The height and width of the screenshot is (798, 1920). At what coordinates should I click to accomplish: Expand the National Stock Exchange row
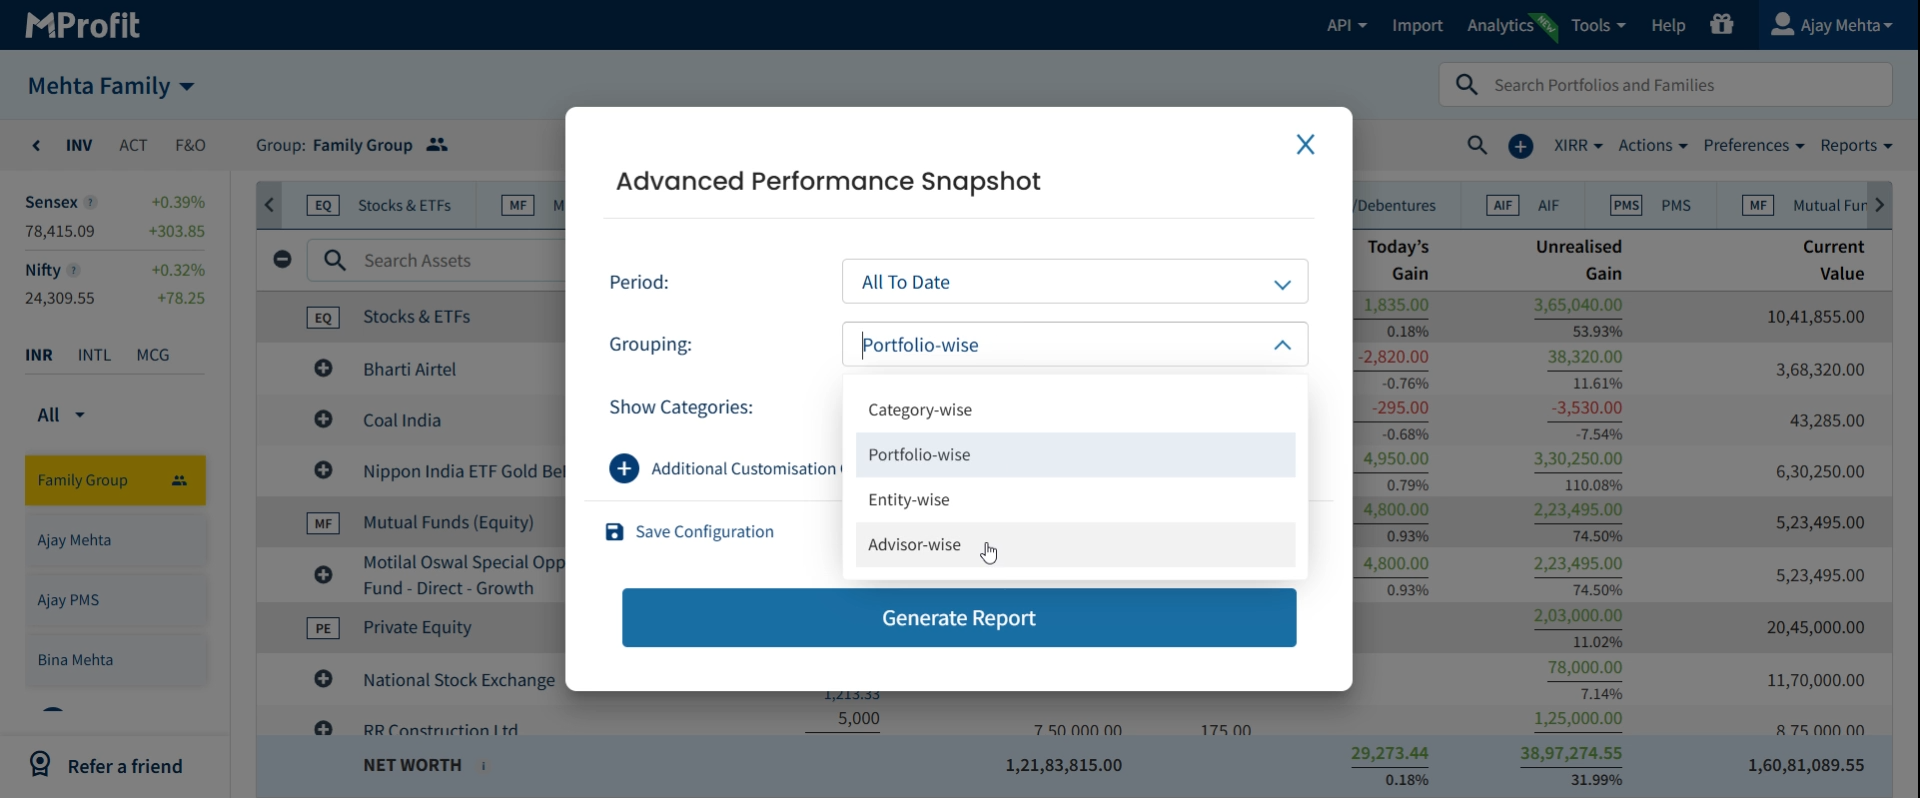coord(323,679)
